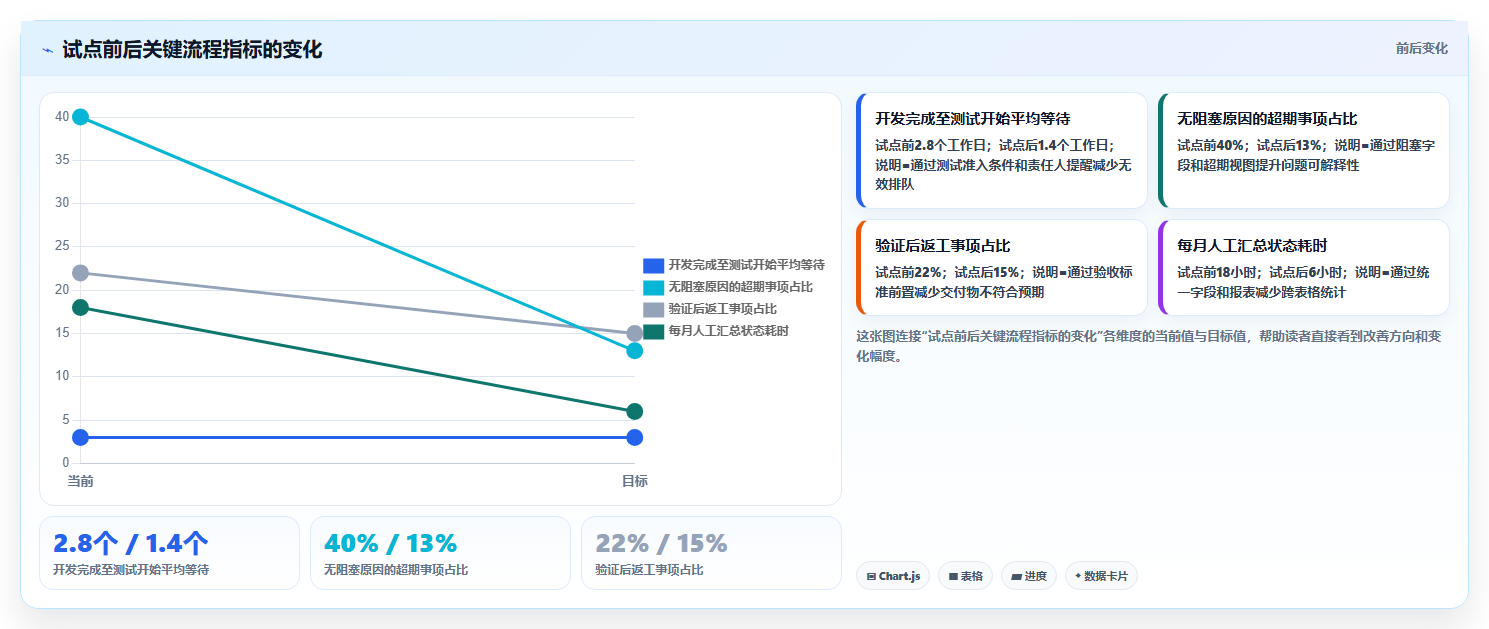
Task: Select the cyan data point at 40
Action: 81,117
